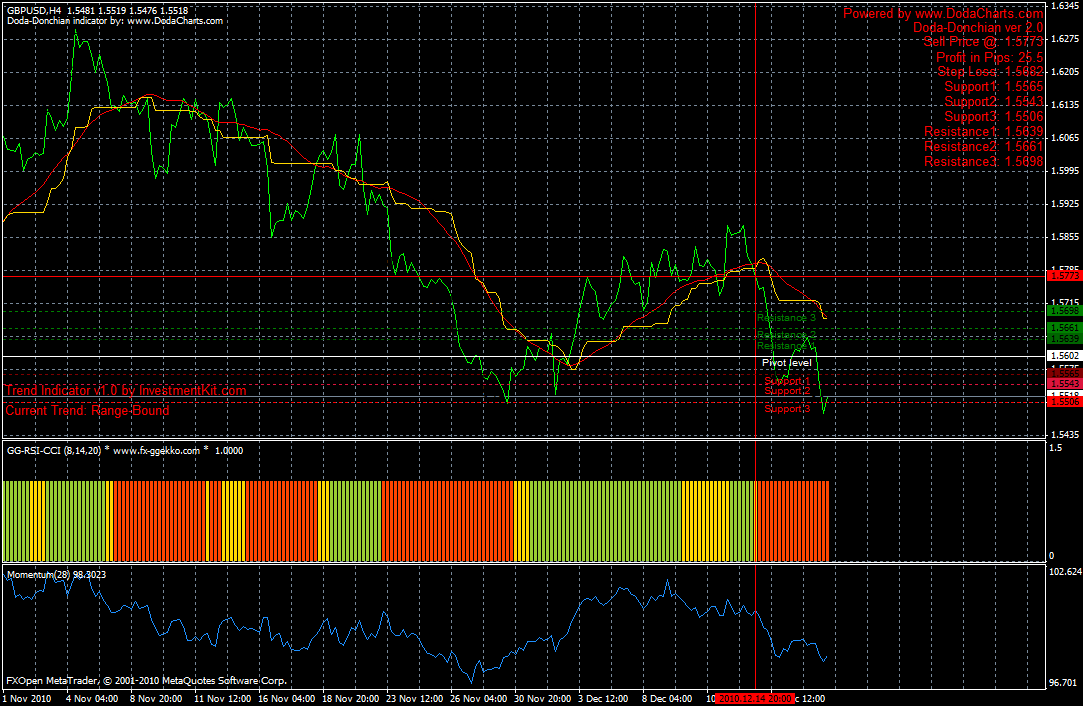This screenshot has height=706, width=1083.
Task: Click the green 1.5698 Resistance3 price tag
Action: click(1062, 312)
